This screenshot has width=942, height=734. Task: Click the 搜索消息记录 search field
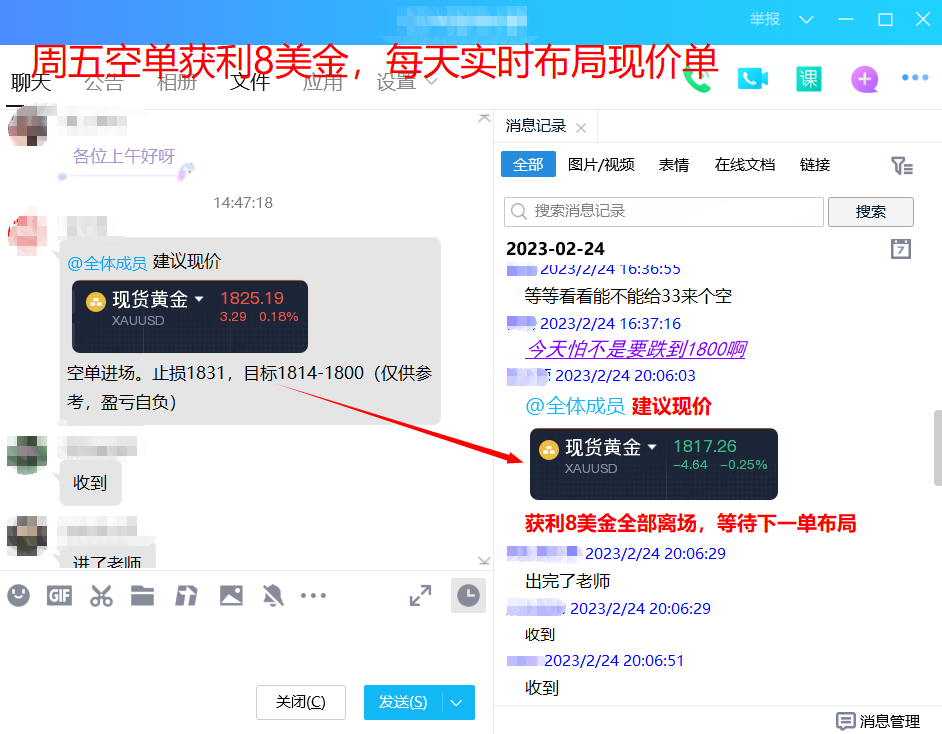point(664,212)
